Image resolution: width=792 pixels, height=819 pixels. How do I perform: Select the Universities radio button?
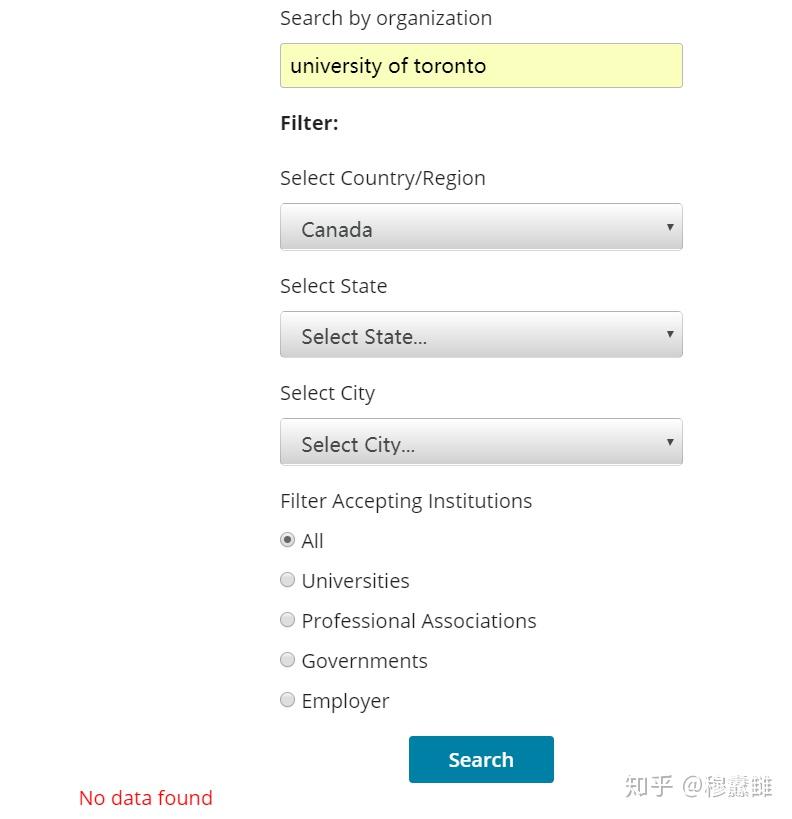(287, 579)
